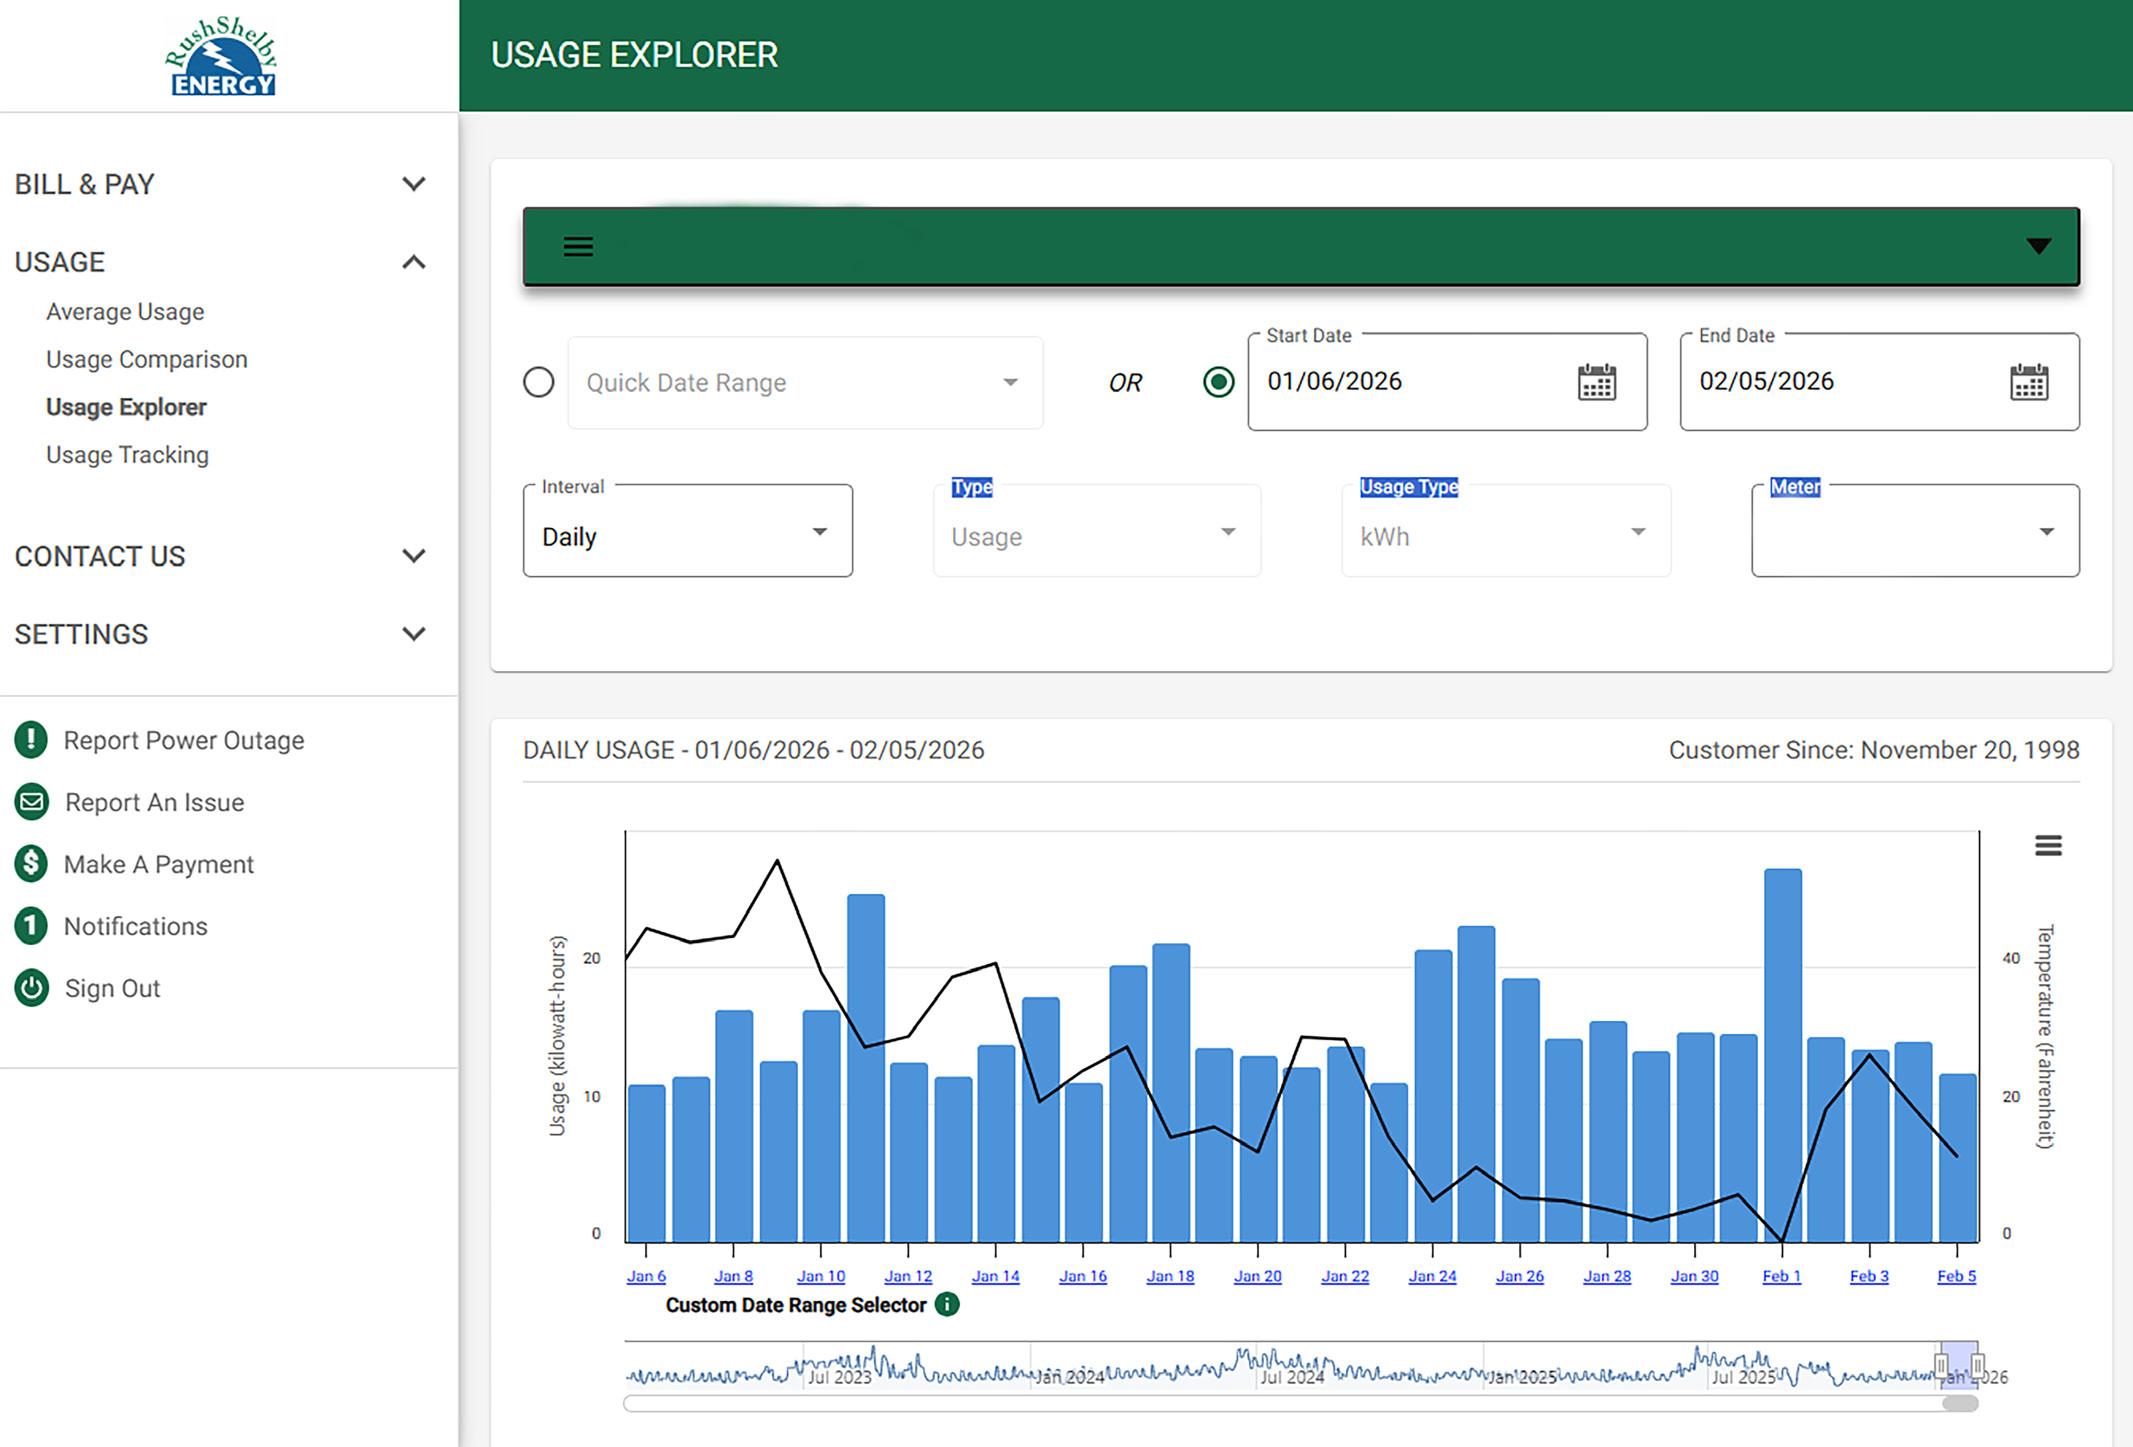Viewport: 2133px width, 1447px height.
Task: Select the Quick Date Range radio button
Action: click(x=539, y=382)
